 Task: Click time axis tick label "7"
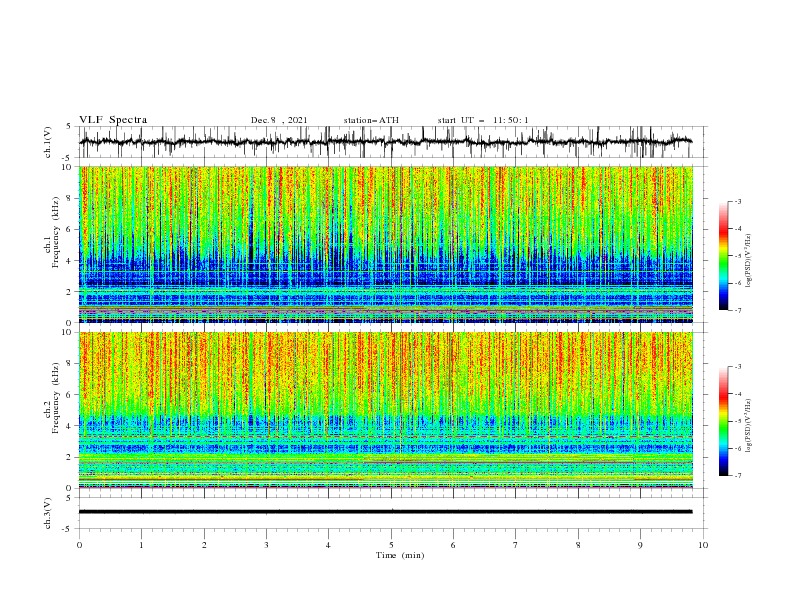point(516,545)
